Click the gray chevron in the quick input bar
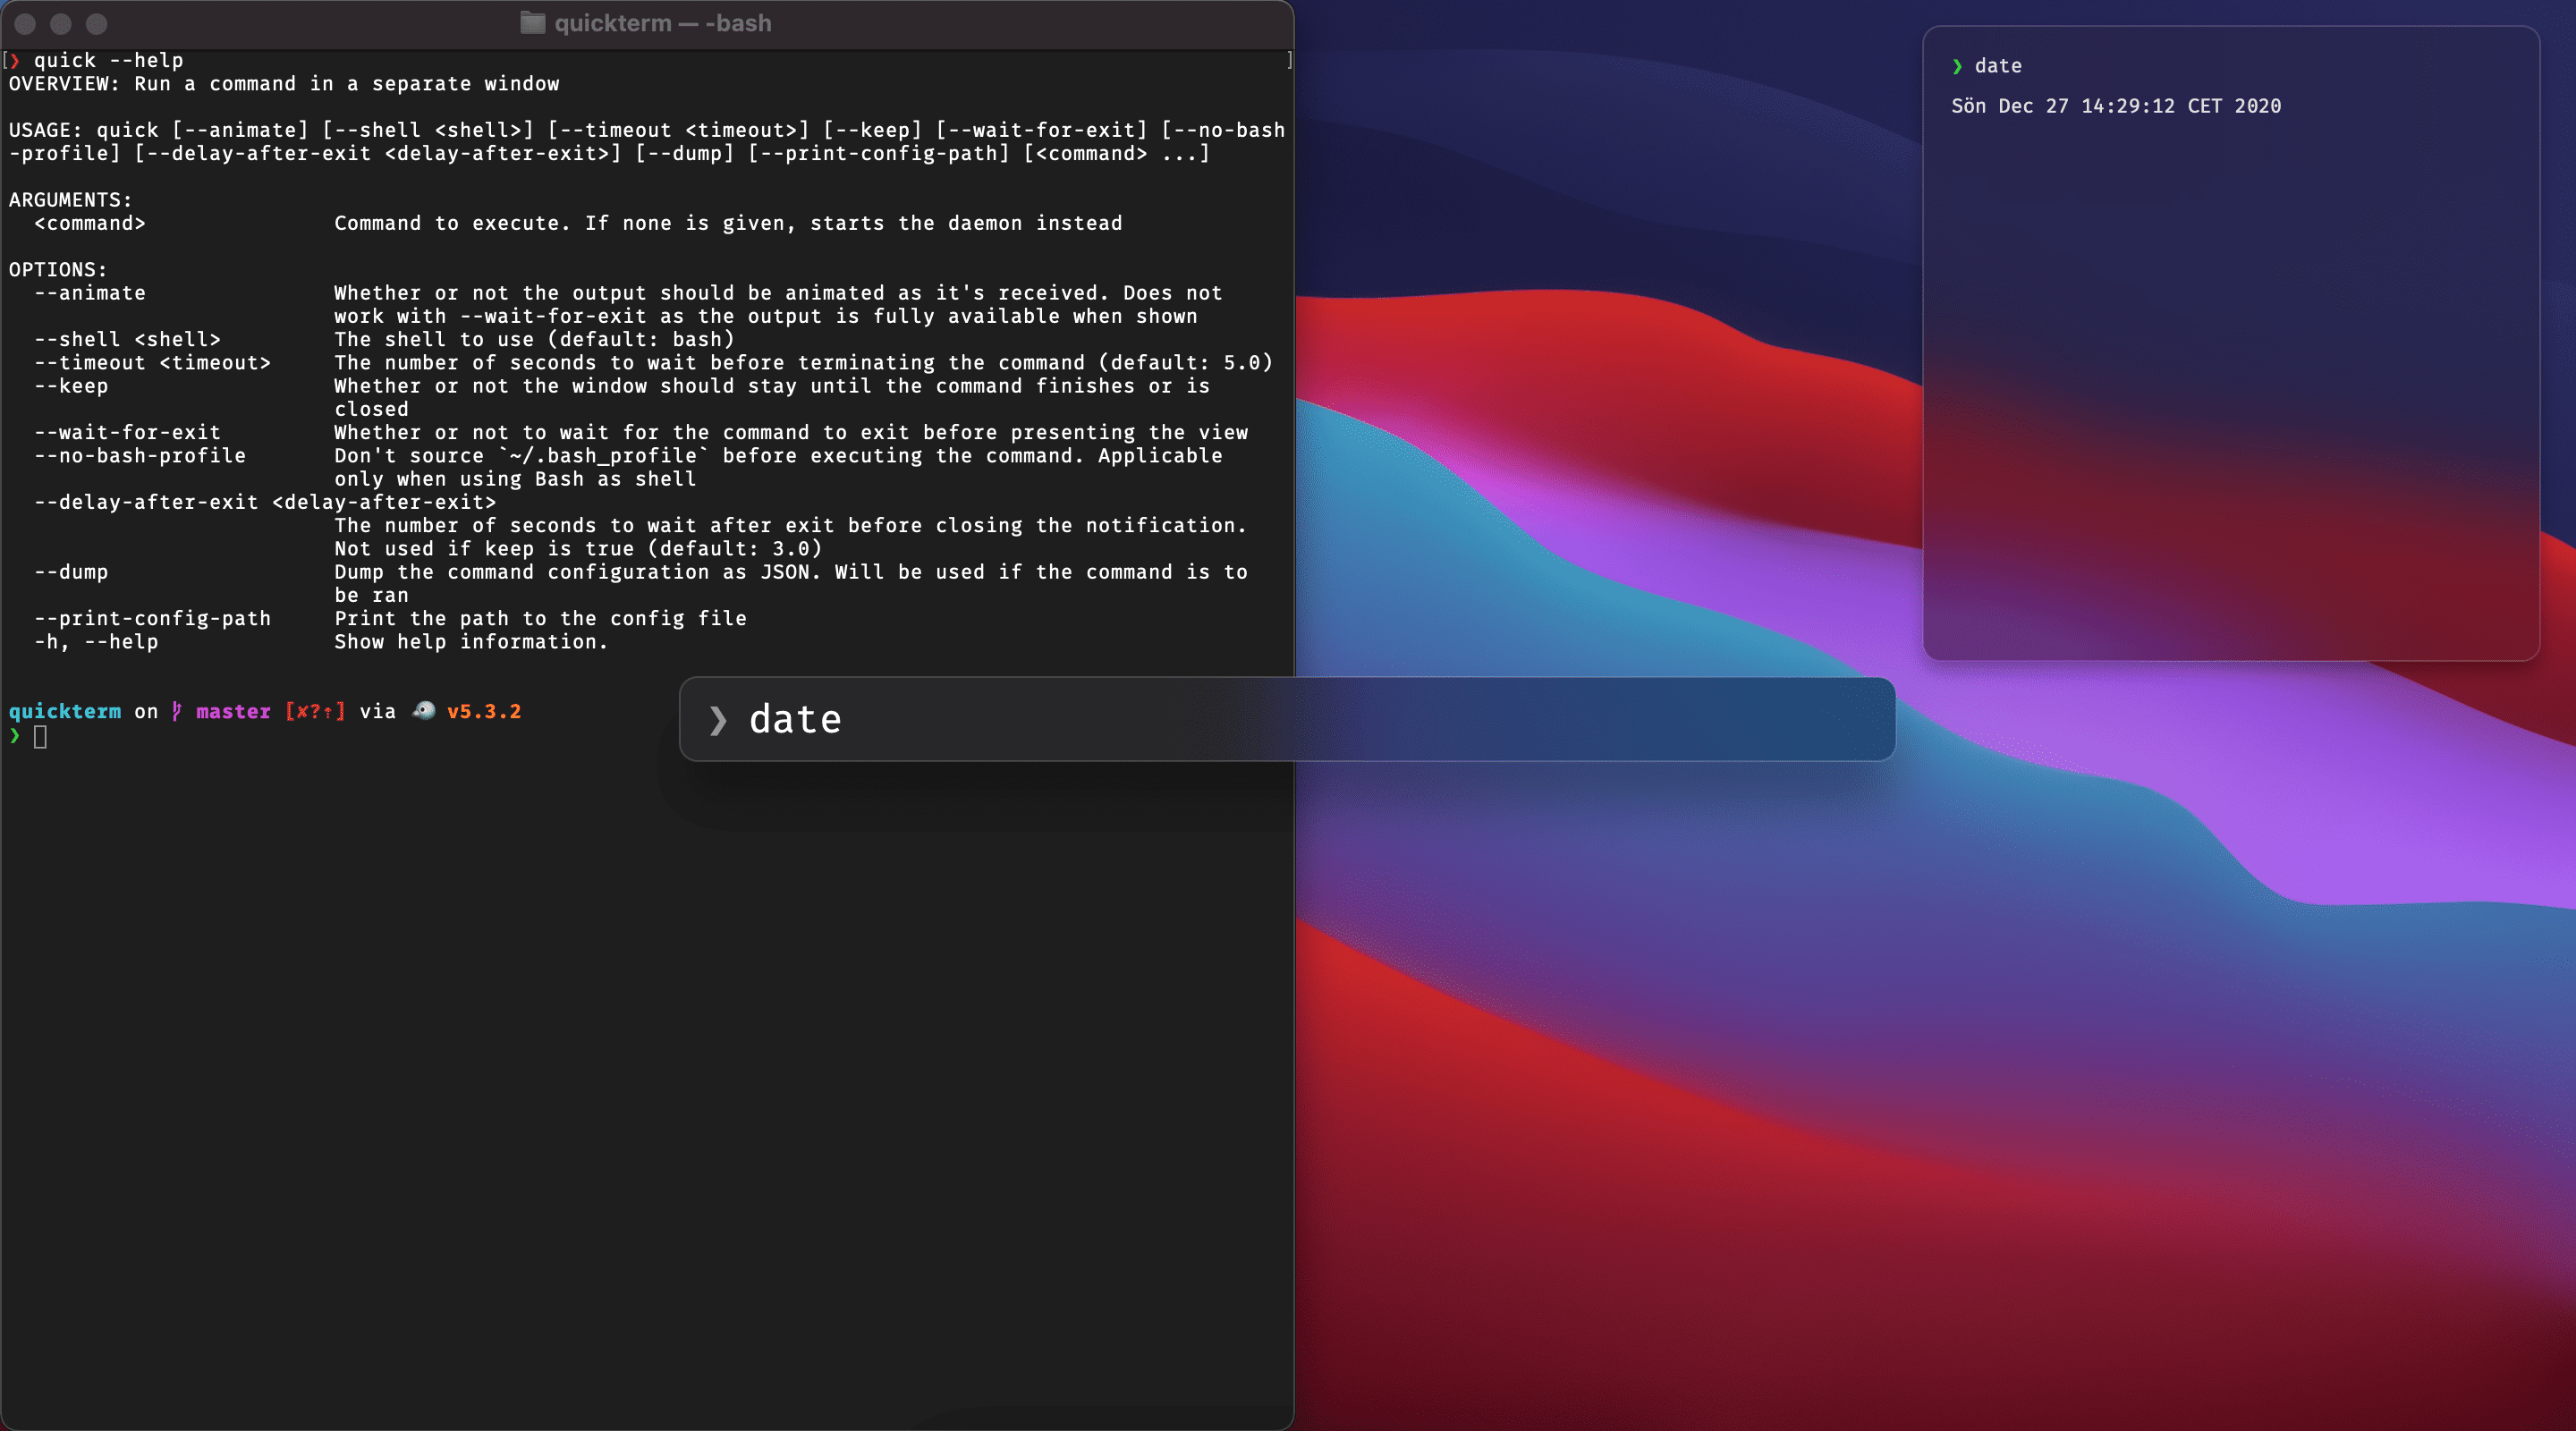This screenshot has height=1431, width=2576. point(717,720)
